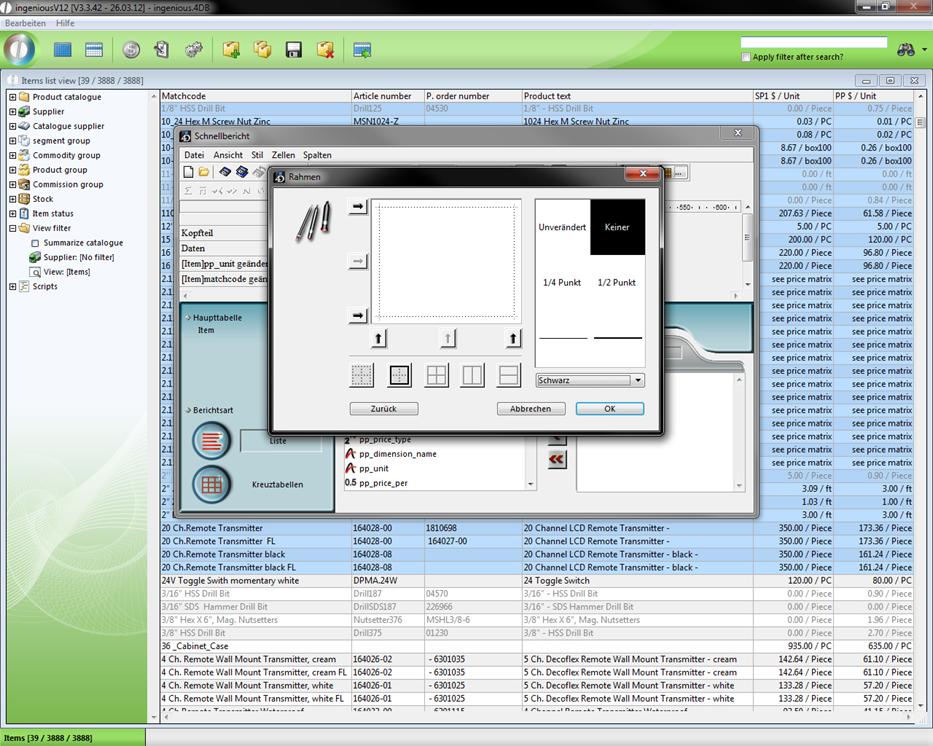Click the Zurück button

coord(384,409)
